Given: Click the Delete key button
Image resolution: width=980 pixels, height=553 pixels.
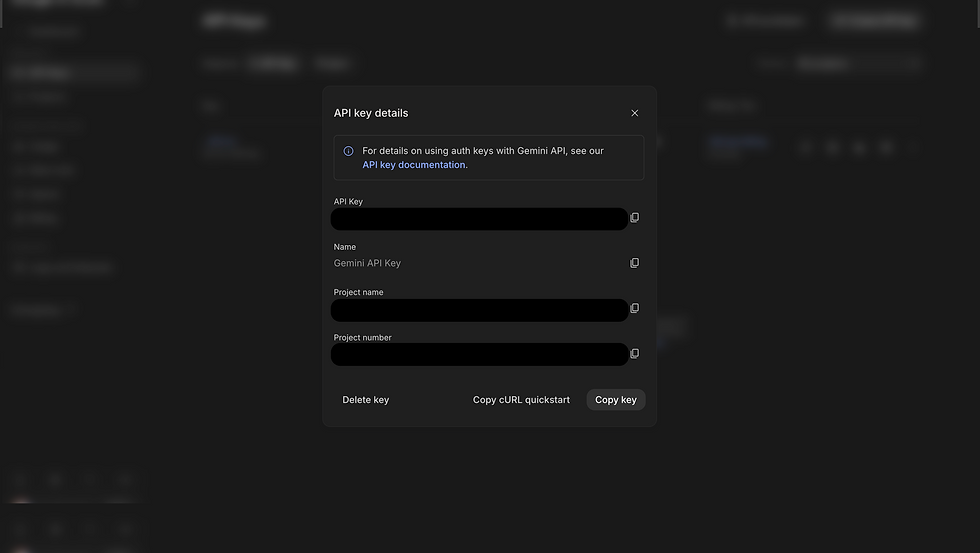Looking at the screenshot, I should point(366,400).
